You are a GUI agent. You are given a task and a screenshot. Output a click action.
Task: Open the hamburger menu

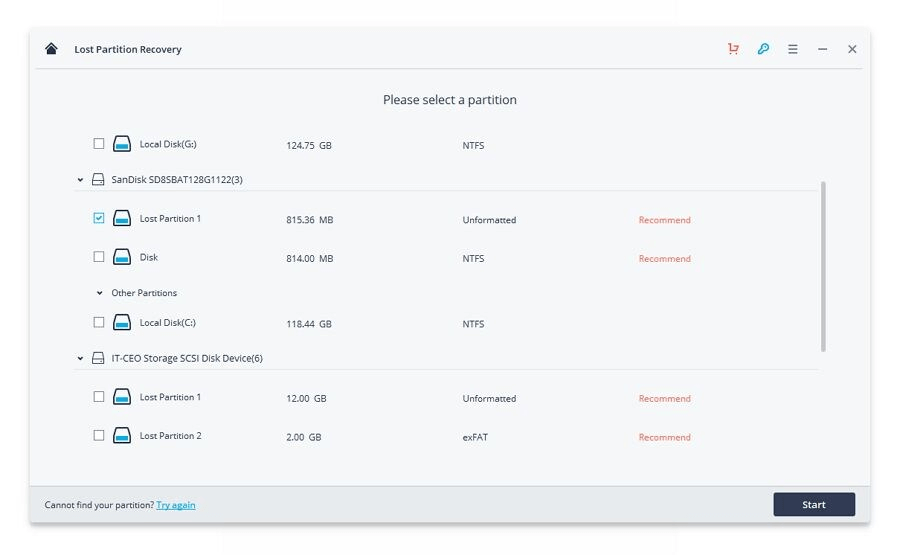pyautogui.click(x=793, y=49)
